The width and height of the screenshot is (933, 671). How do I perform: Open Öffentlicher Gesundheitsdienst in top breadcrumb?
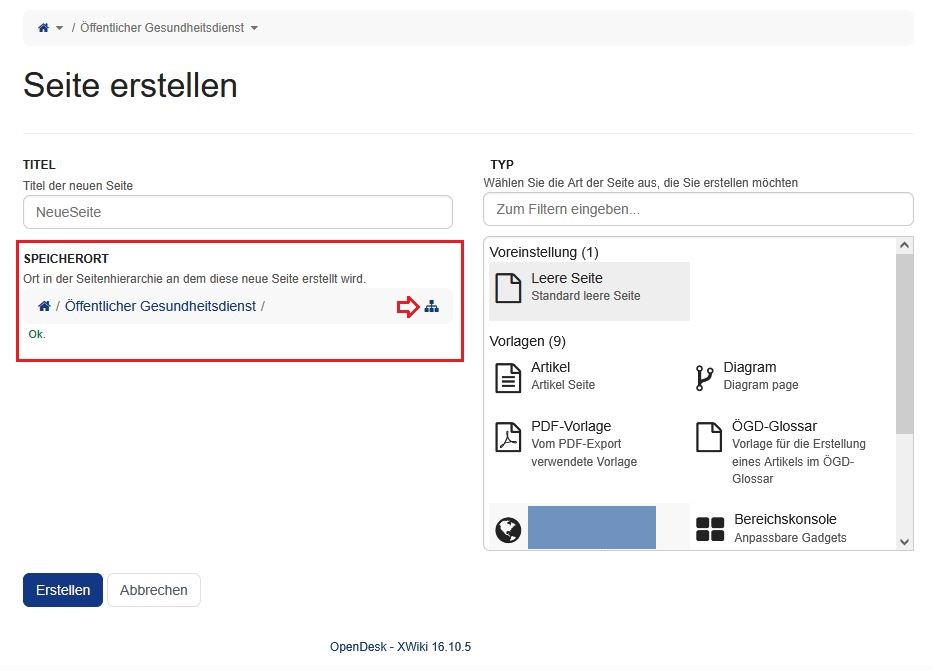(x=162, y=28)
